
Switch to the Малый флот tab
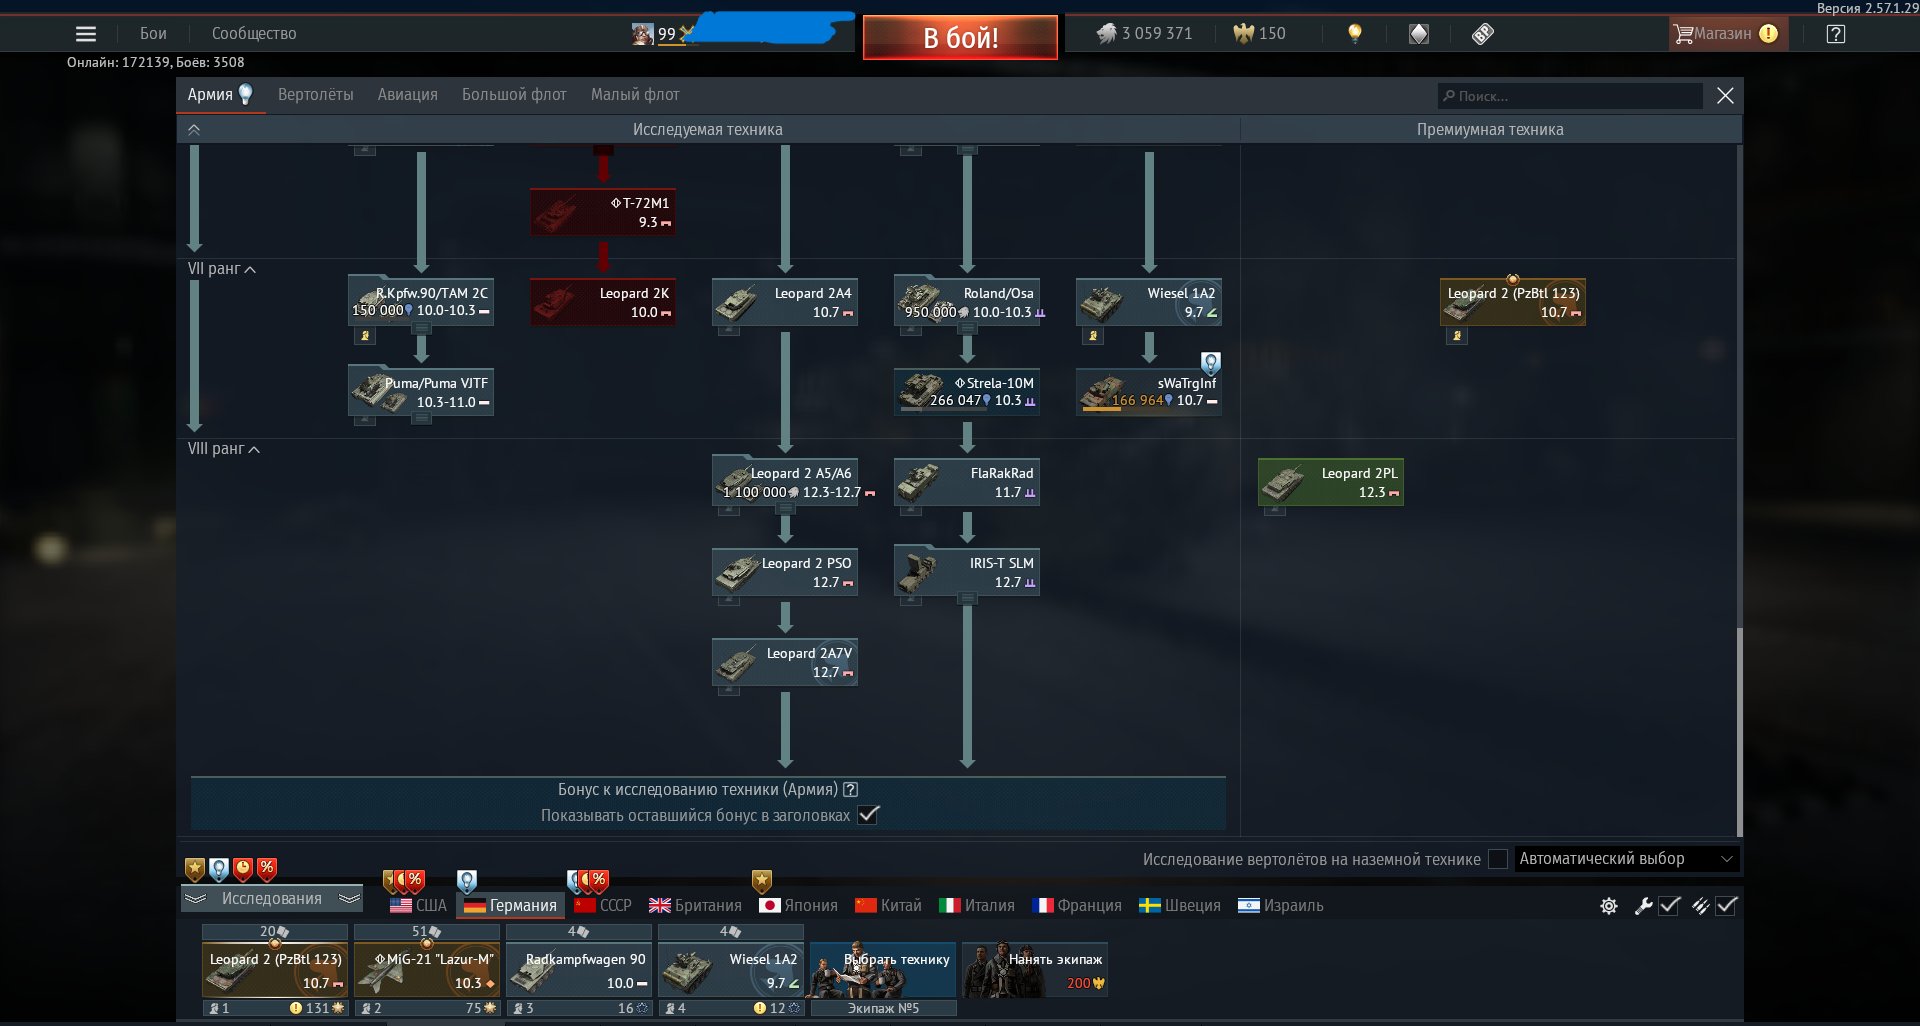click(x=635, y=94)
